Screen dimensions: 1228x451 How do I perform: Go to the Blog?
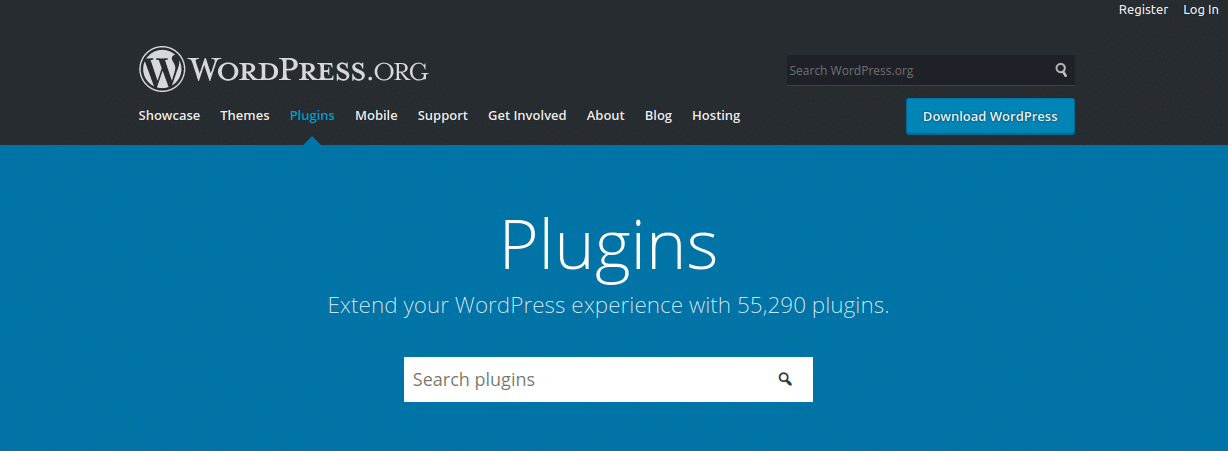658,116
